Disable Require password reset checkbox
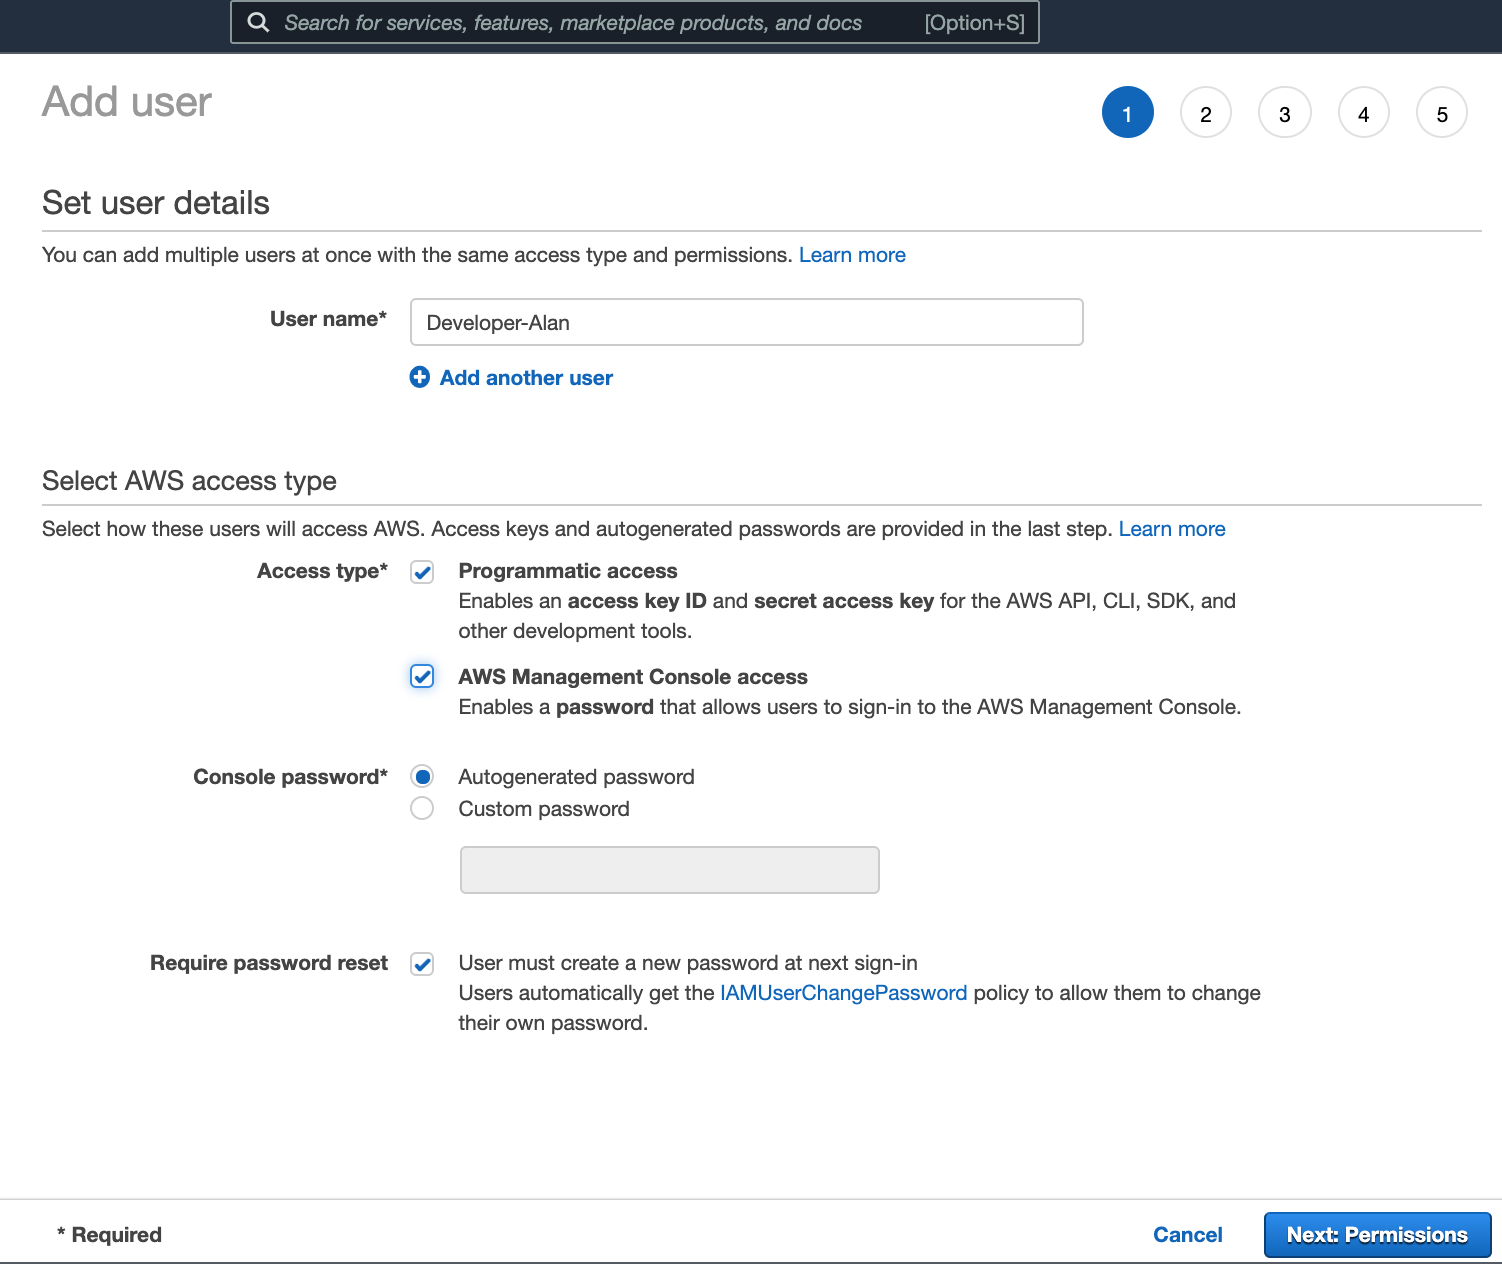 point(422,963)
